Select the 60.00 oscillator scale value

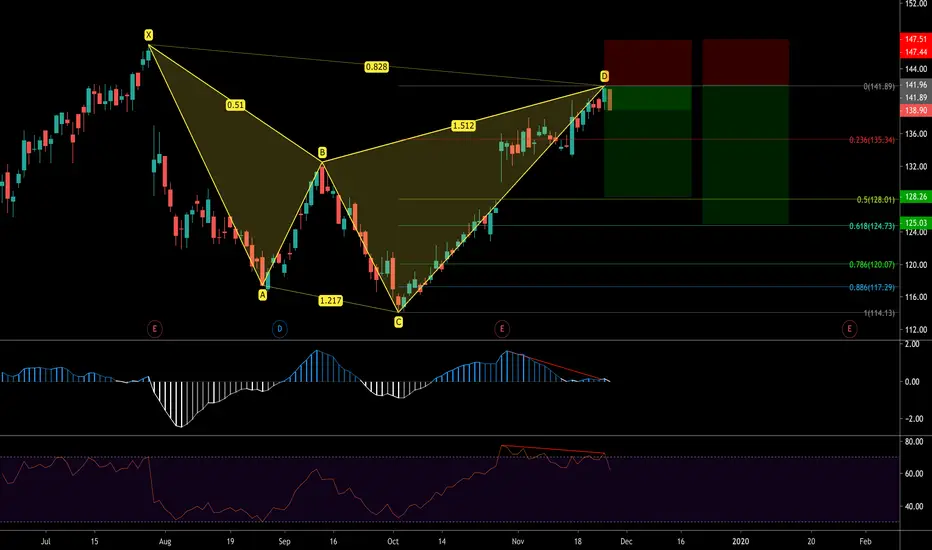(914, 474)
